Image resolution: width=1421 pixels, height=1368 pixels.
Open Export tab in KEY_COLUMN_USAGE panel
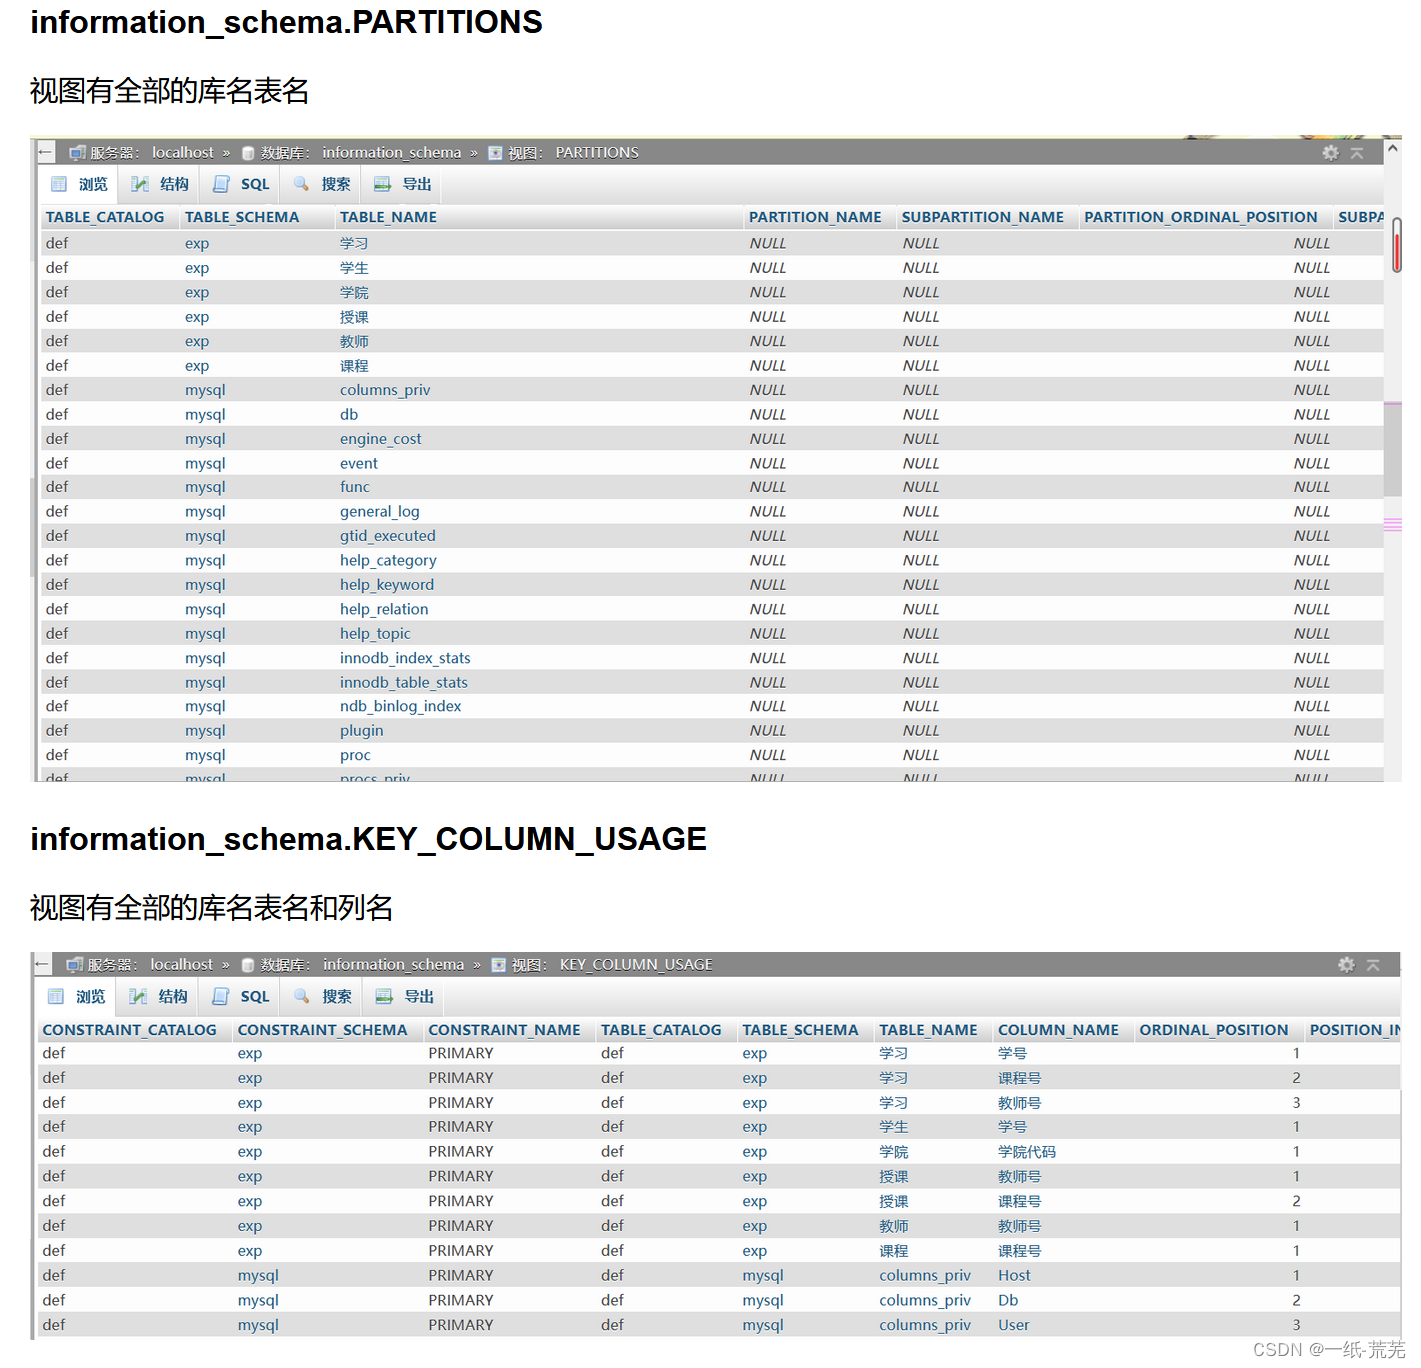click(x=404, y=996)
